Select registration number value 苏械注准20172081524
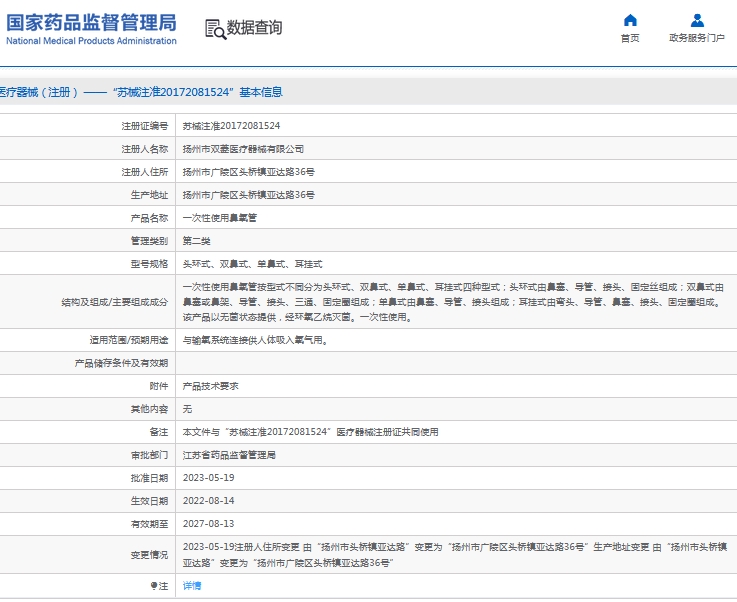 coord(231,126)
